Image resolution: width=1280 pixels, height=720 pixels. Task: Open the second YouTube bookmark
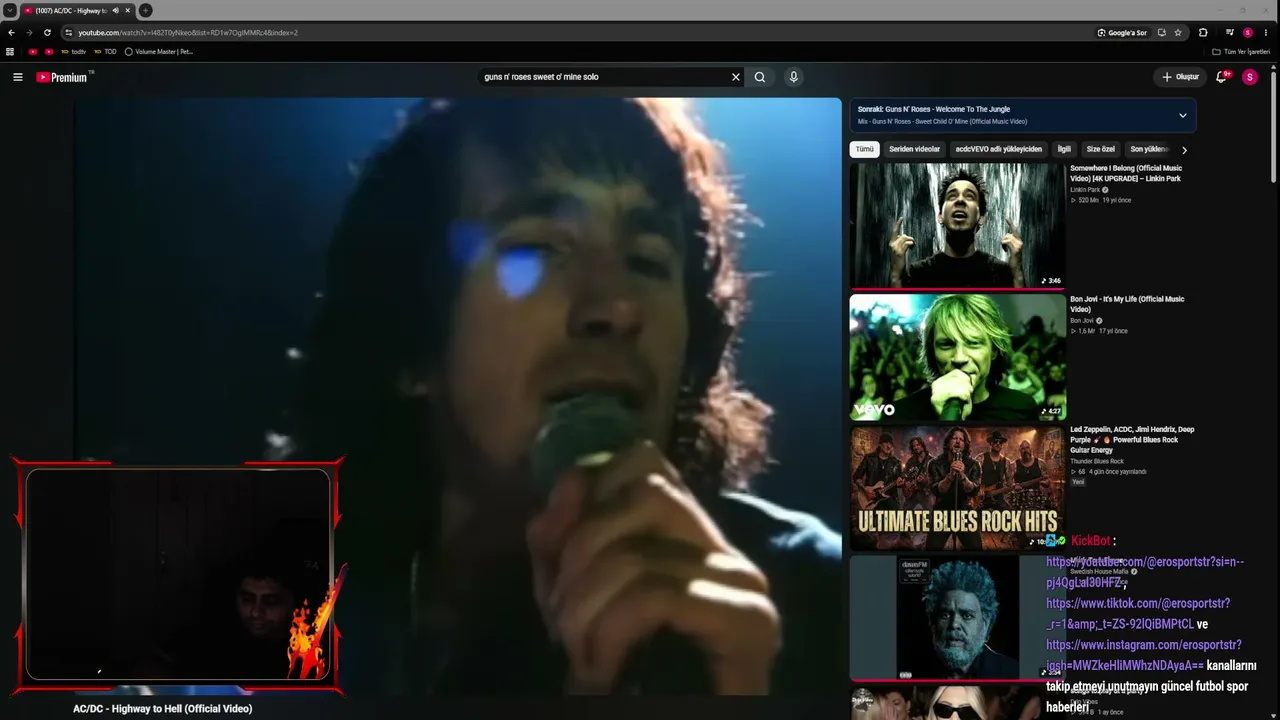point(49,51)
